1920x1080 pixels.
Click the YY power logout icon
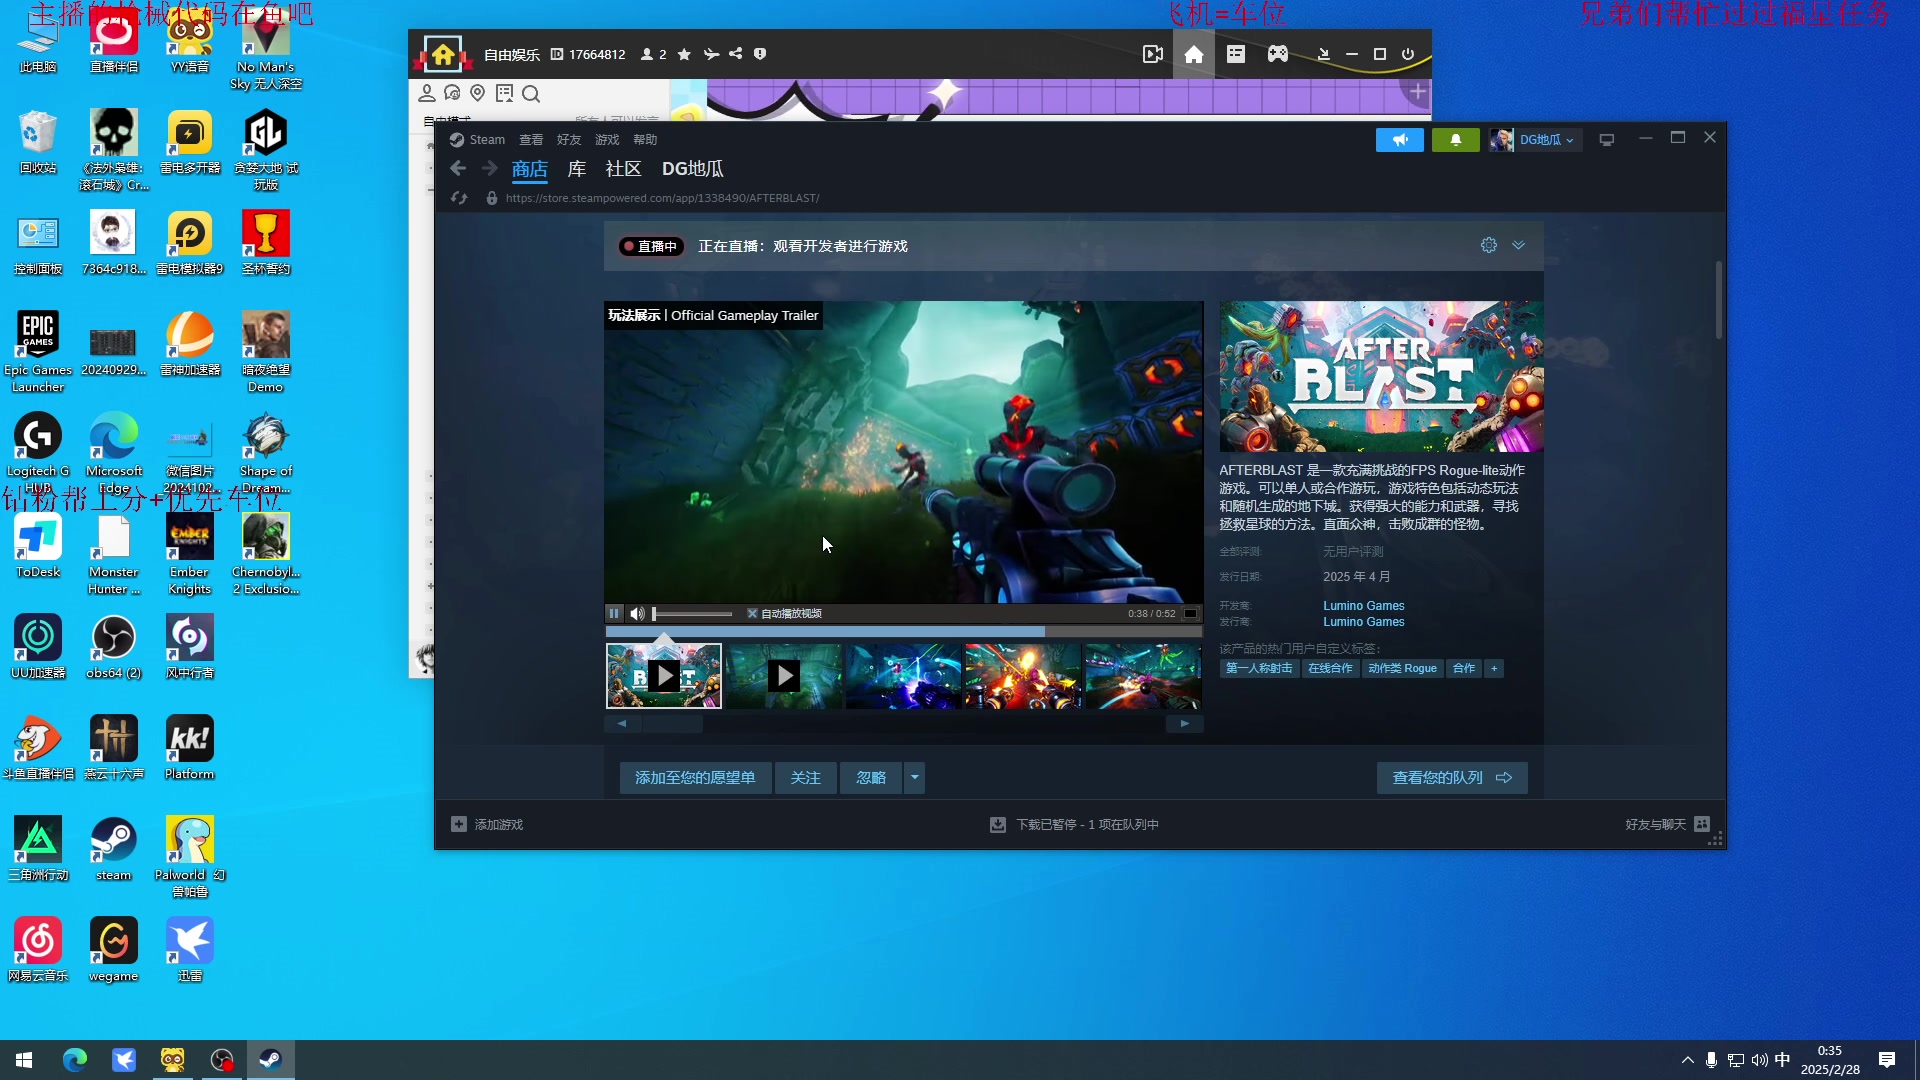(x=1408, y=54)
